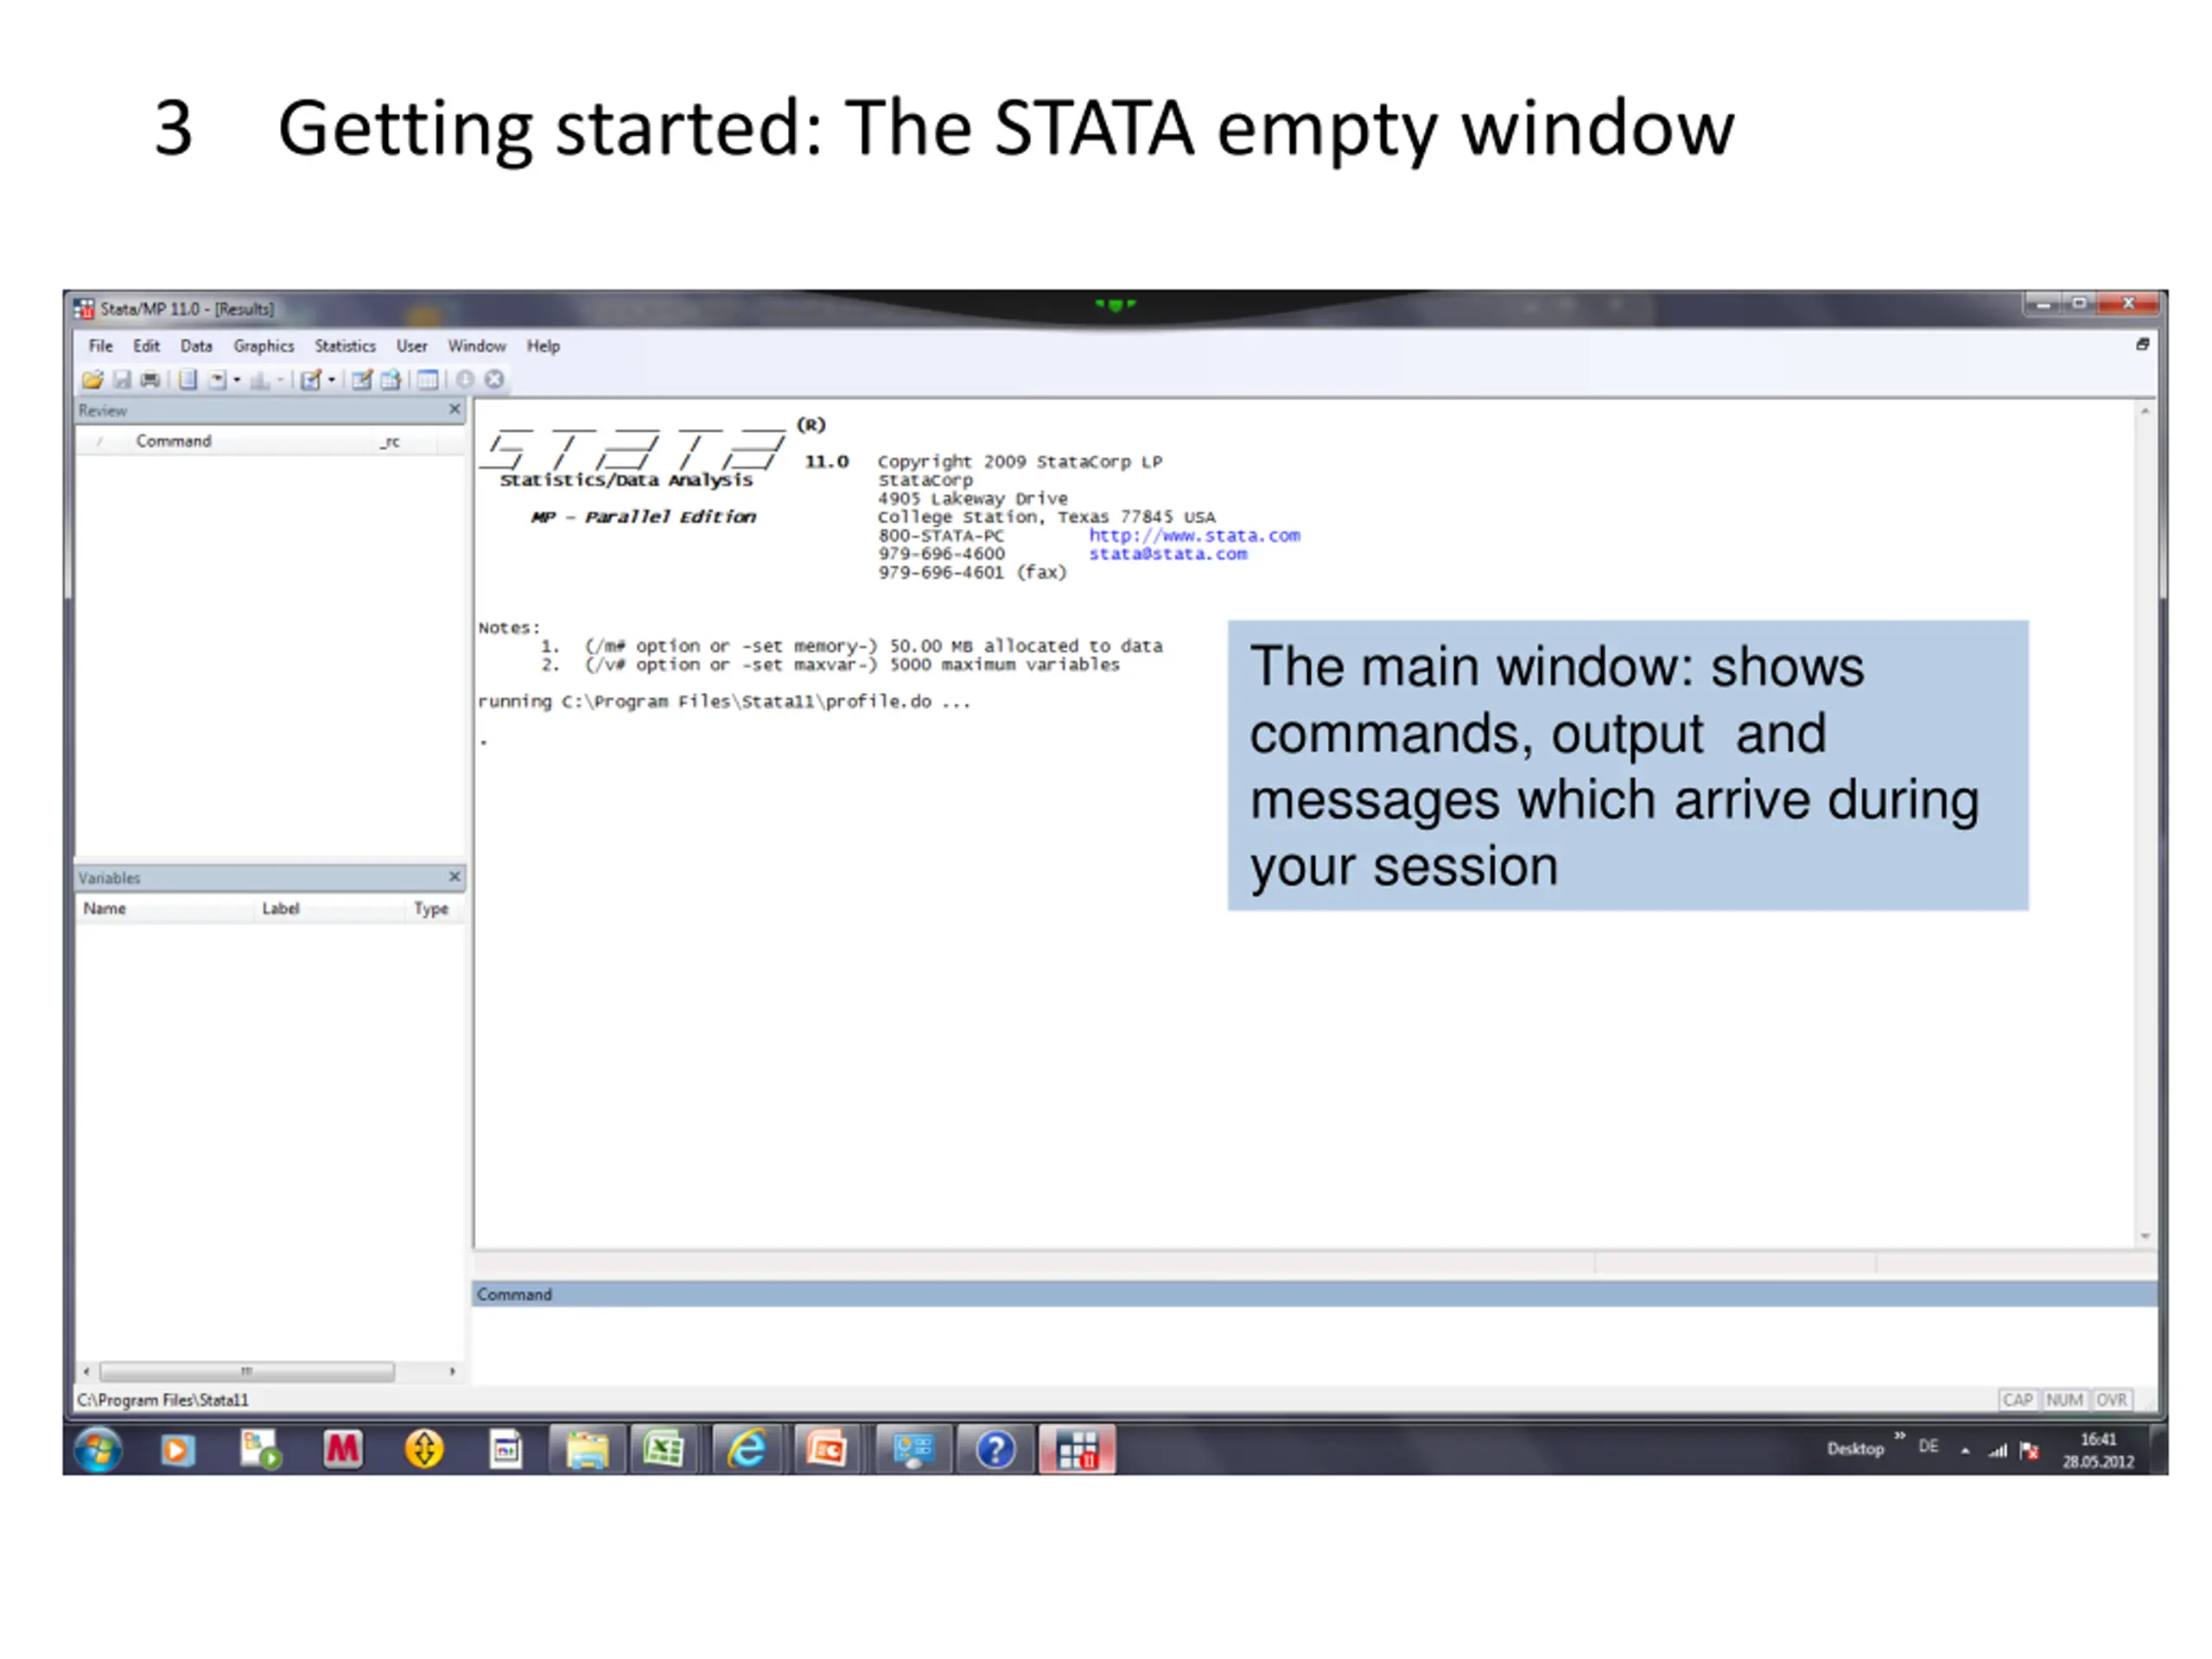Image resolution: width=2212 pixels, height=1659 pixels.
Task: Switch to PowerPoint in the taskbar
Action: 827,1450
